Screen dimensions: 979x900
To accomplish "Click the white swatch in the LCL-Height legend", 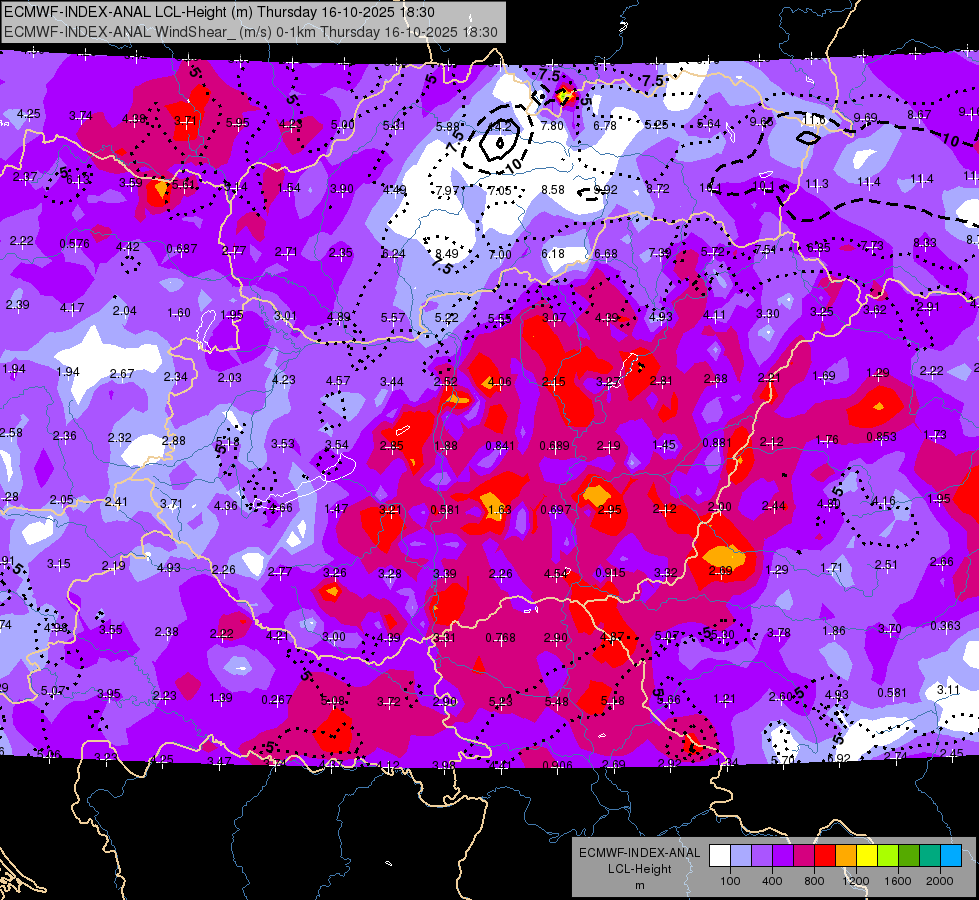I will point(720,856).
